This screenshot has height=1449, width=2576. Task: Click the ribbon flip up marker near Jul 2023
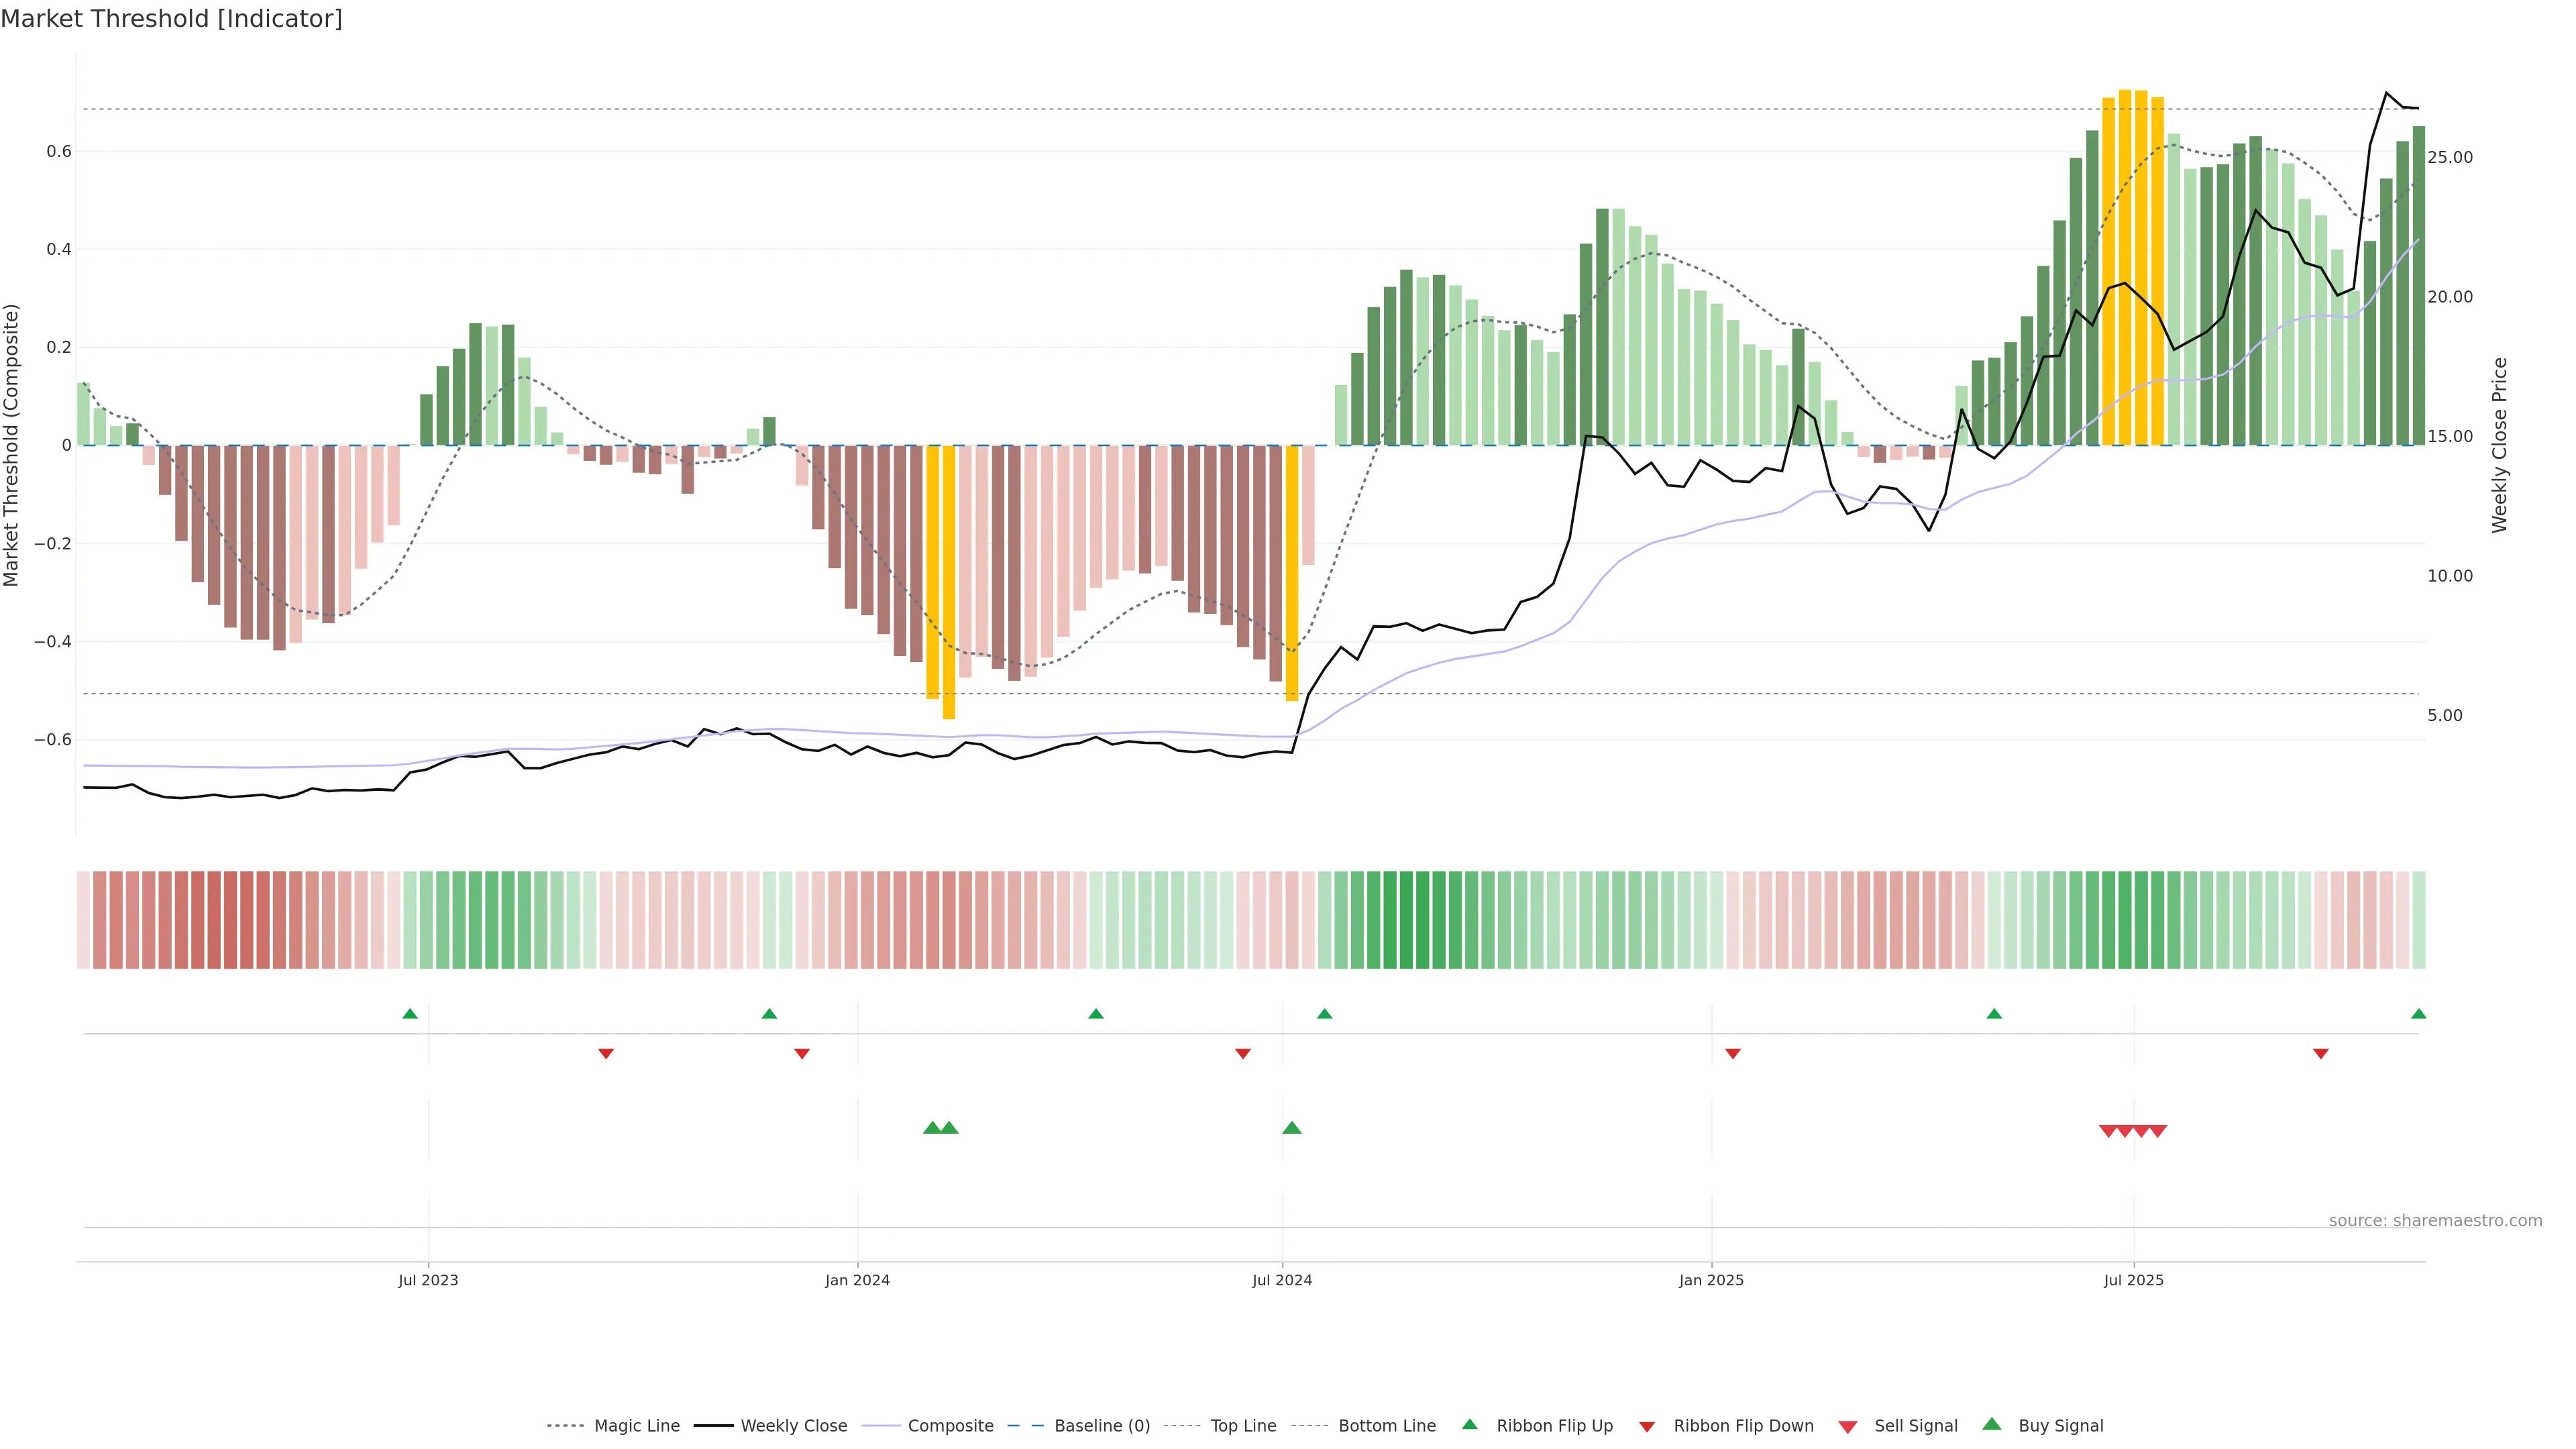tap(410, 1014)
